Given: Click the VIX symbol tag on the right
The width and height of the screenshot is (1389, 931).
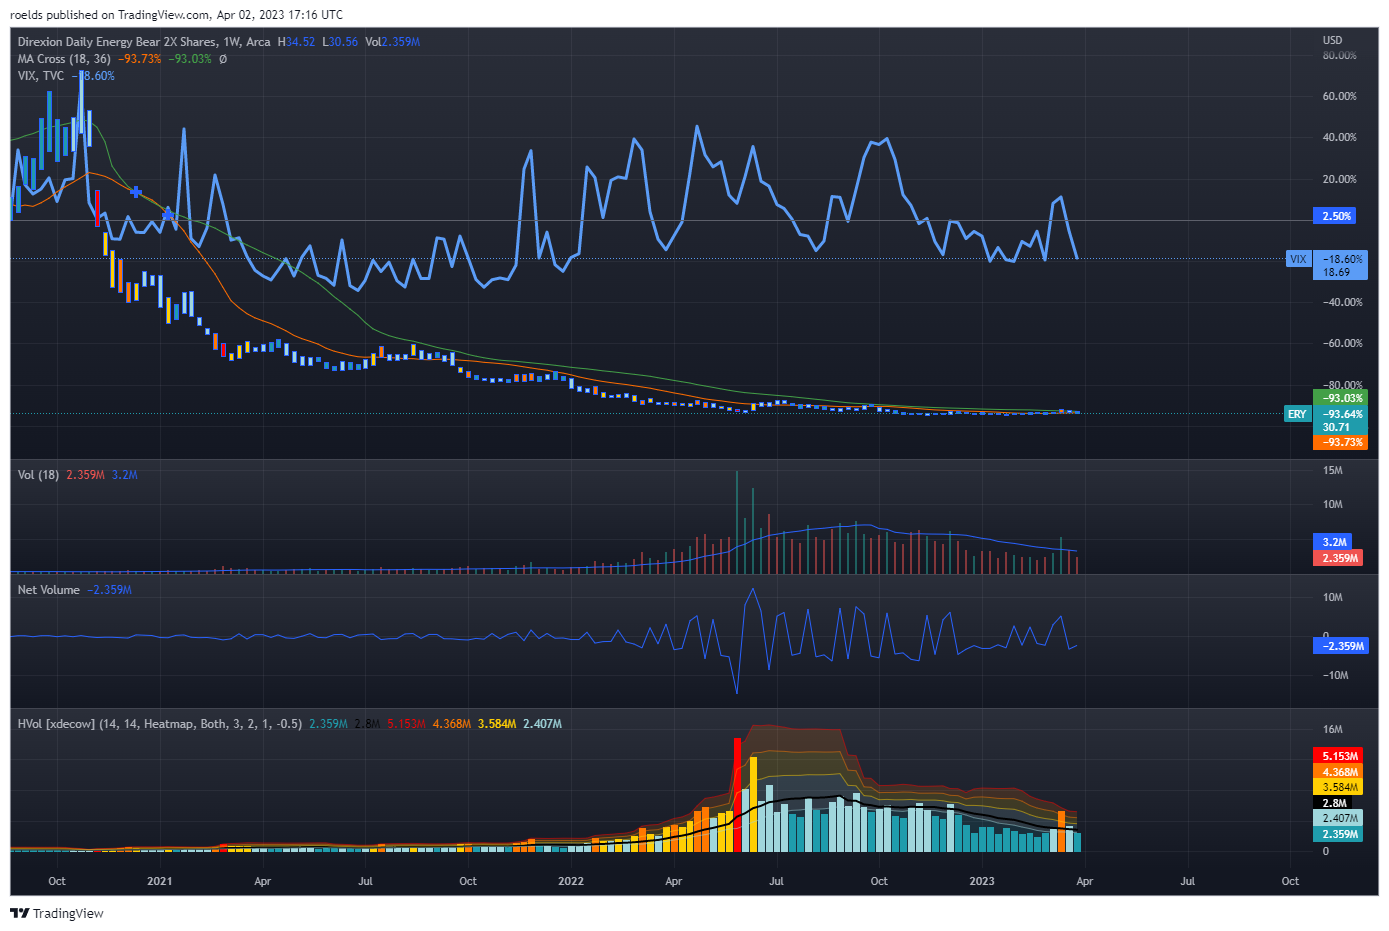Looking at the screenshot, I should [x=1298, y=259].
